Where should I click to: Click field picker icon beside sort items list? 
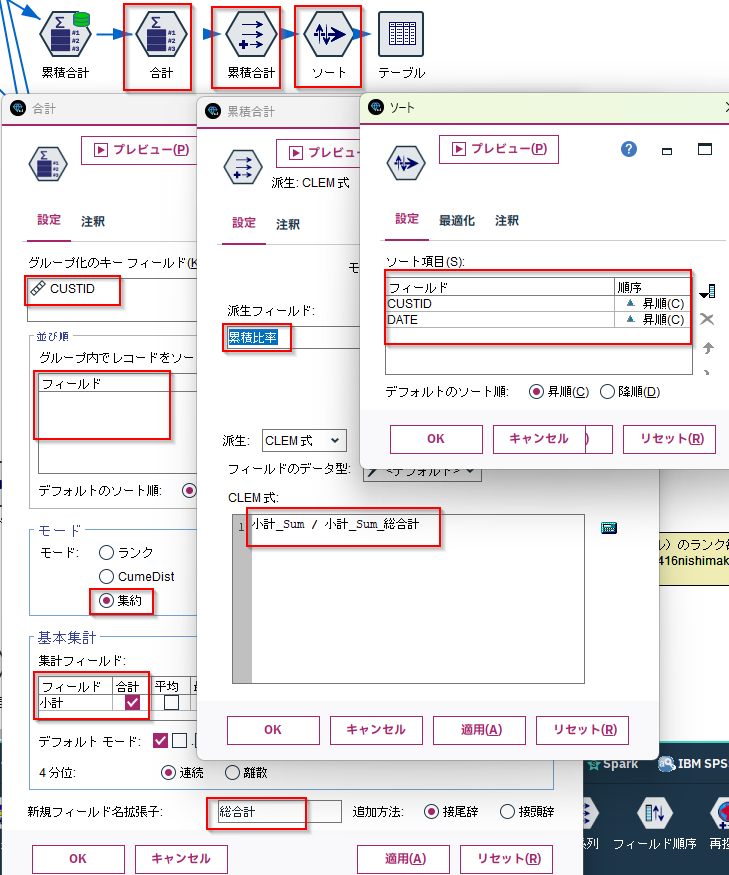(x=707, y=291)
